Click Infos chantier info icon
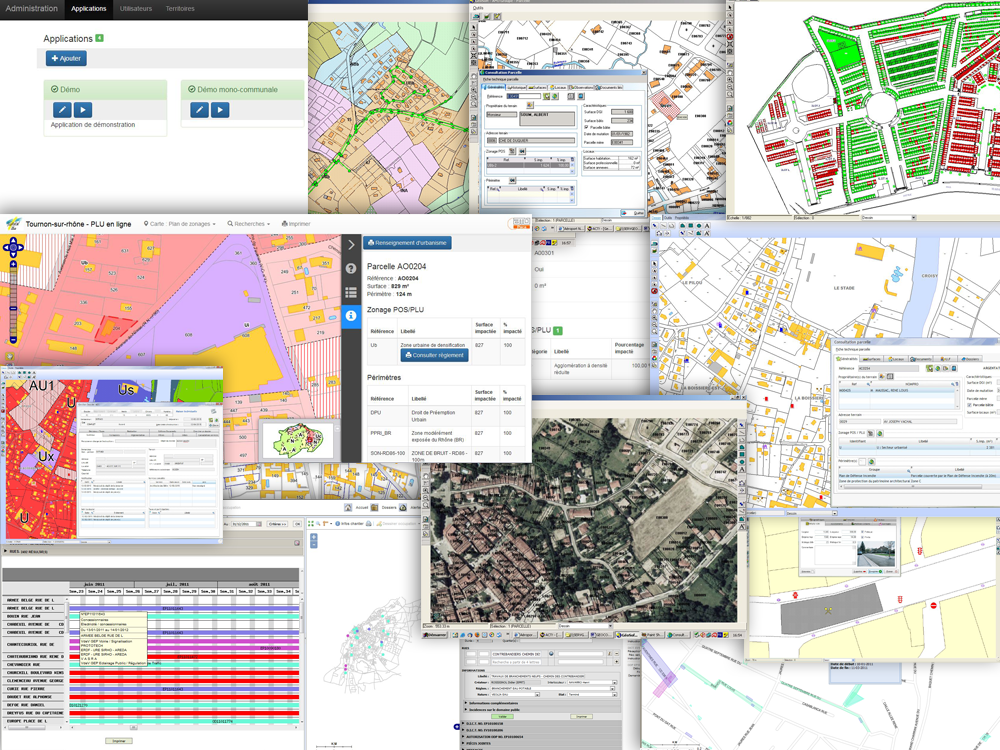Image resolution: width=1000 pixels, height=750 pixels. [x=337, y=524]
